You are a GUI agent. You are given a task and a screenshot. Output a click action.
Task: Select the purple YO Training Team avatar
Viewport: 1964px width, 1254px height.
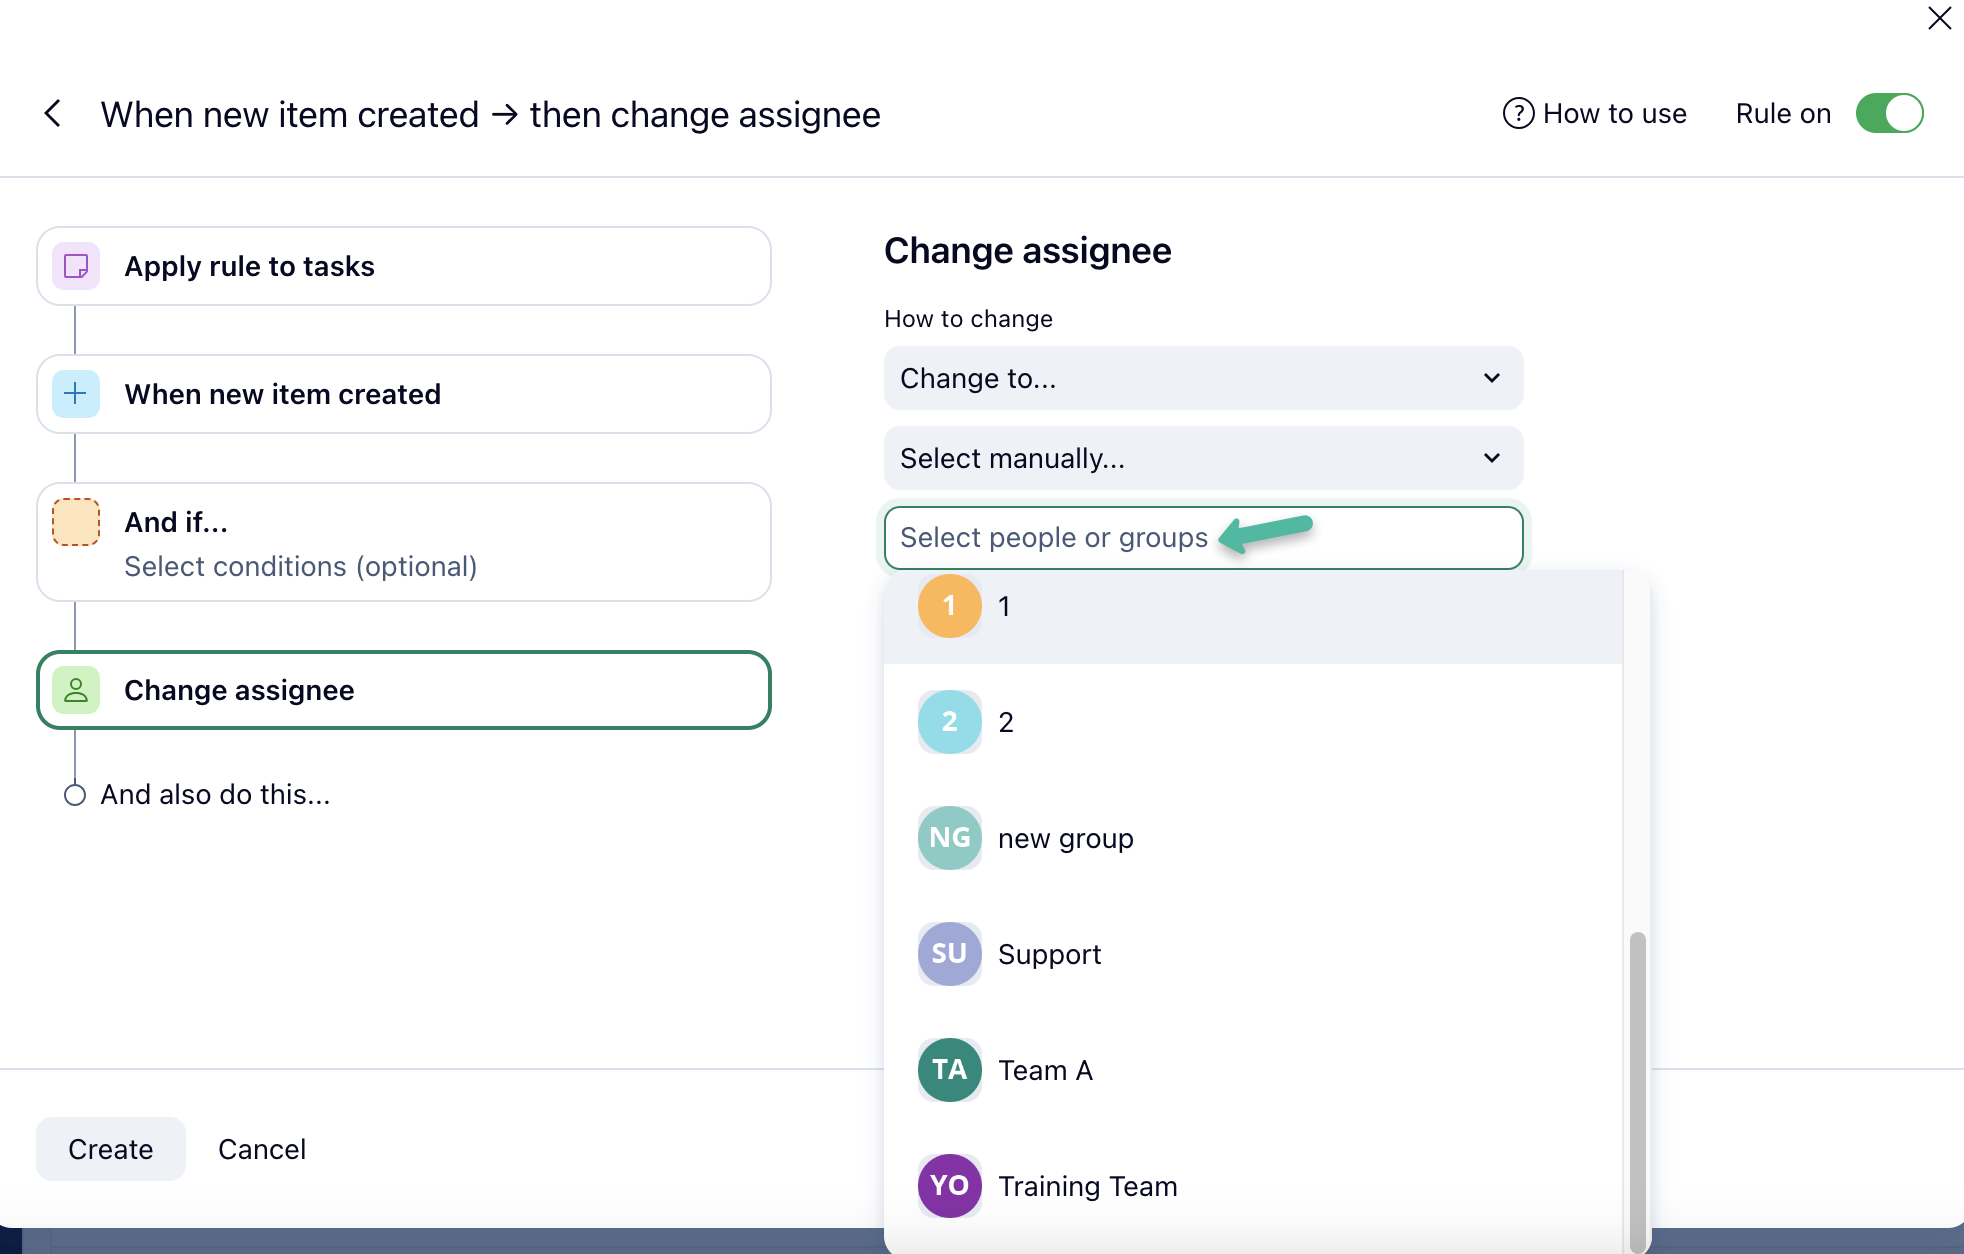click(x=949, y=1186)
